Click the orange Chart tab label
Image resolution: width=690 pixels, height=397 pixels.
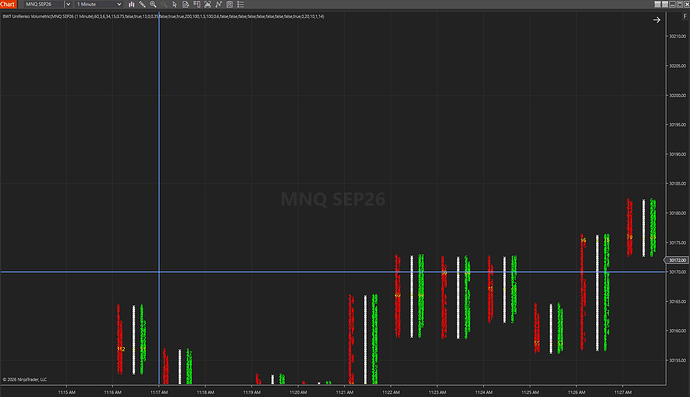coord(8,4)
